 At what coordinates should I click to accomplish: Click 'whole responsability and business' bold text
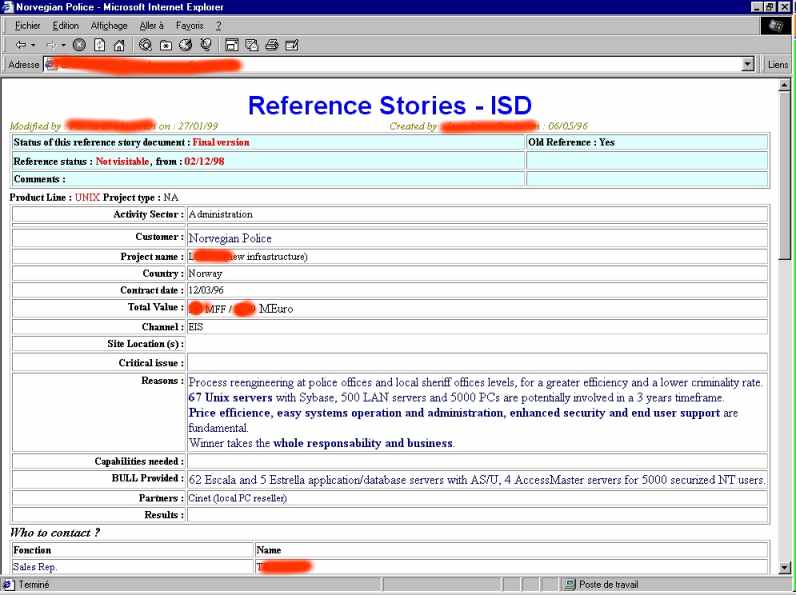click(362, 443)
